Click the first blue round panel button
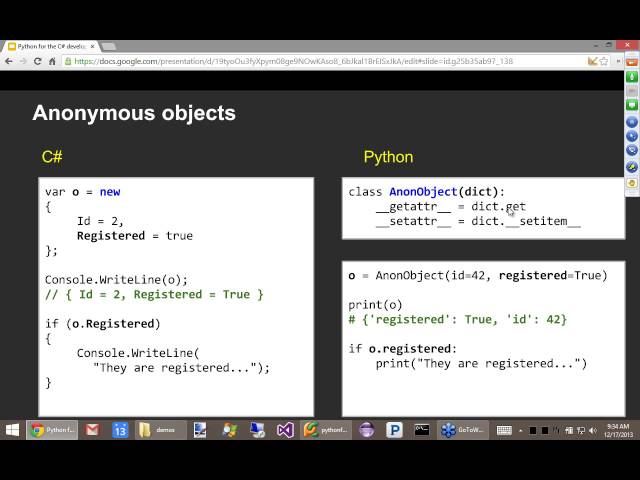 coord(632,122)
